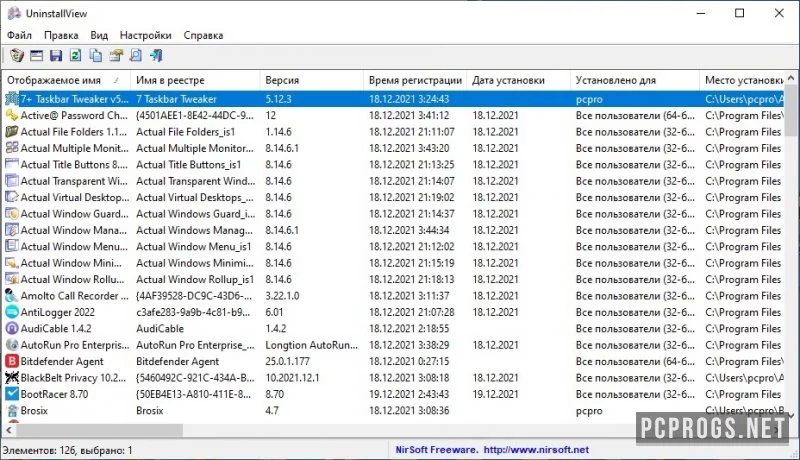
Task: Click the Uninstall recycle bin toolbar icon
Action: [x=17, y=55]
